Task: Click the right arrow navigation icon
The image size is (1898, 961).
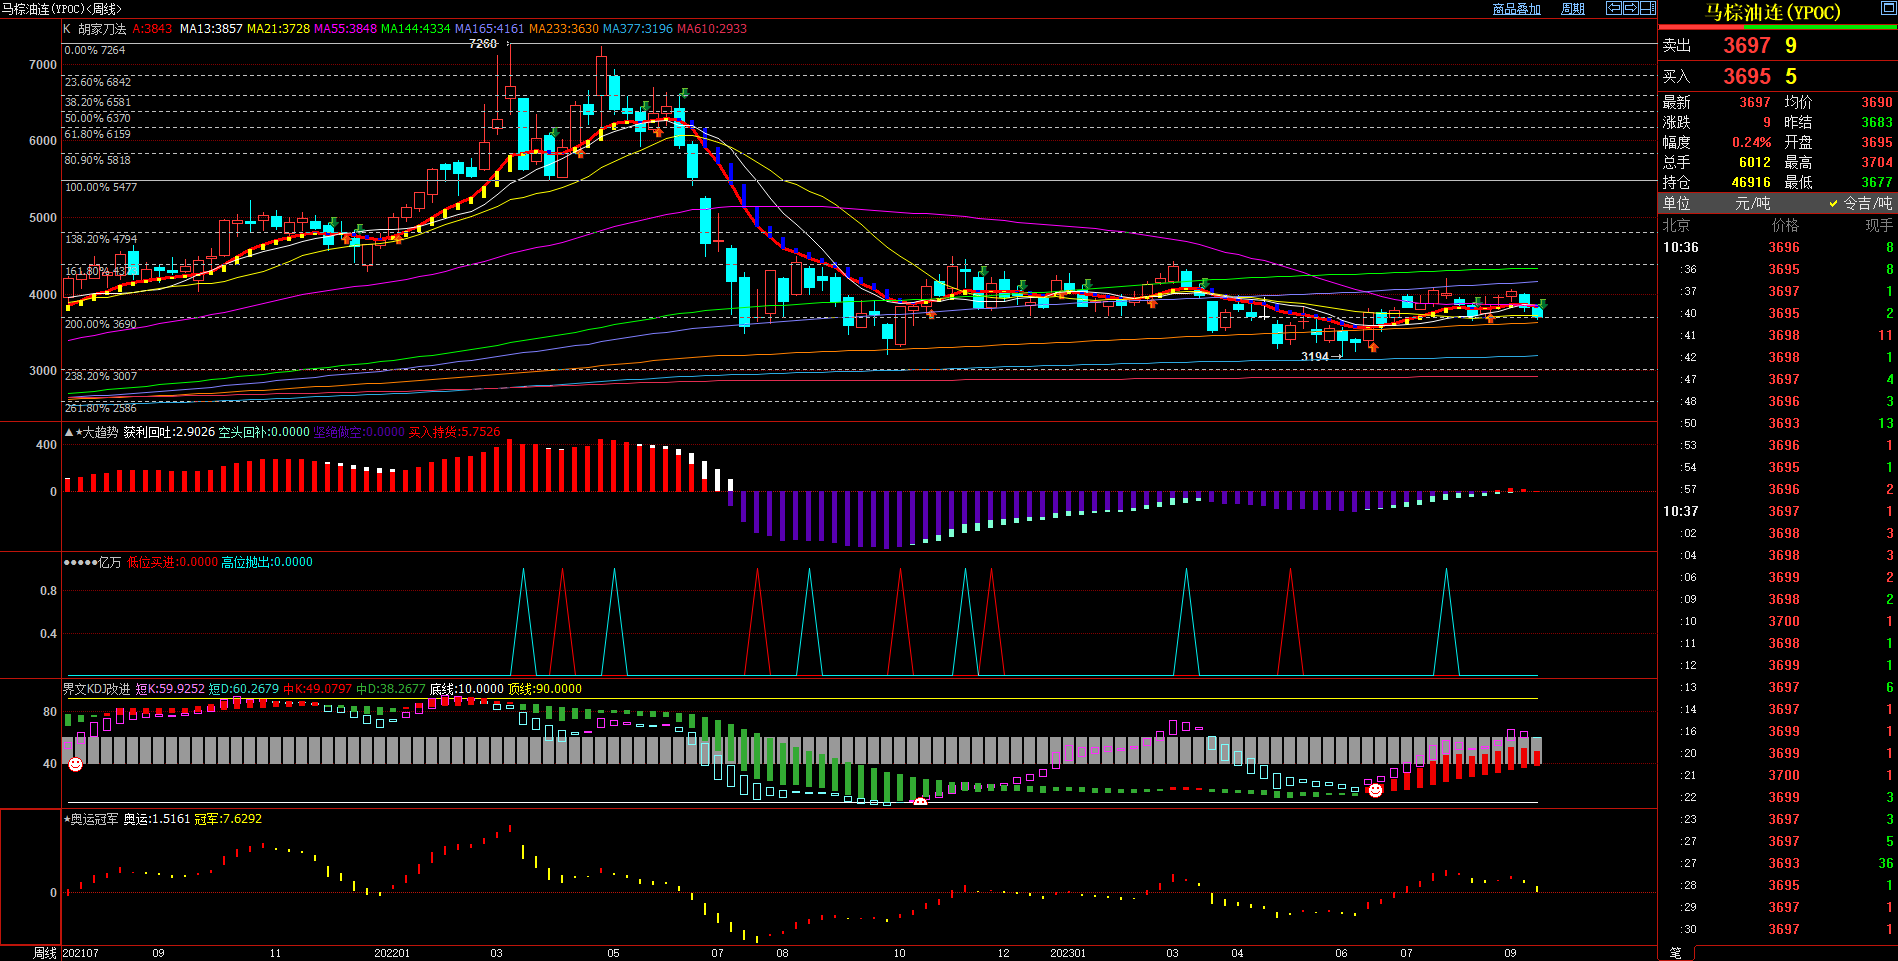Action: (x=1630, y=8)
